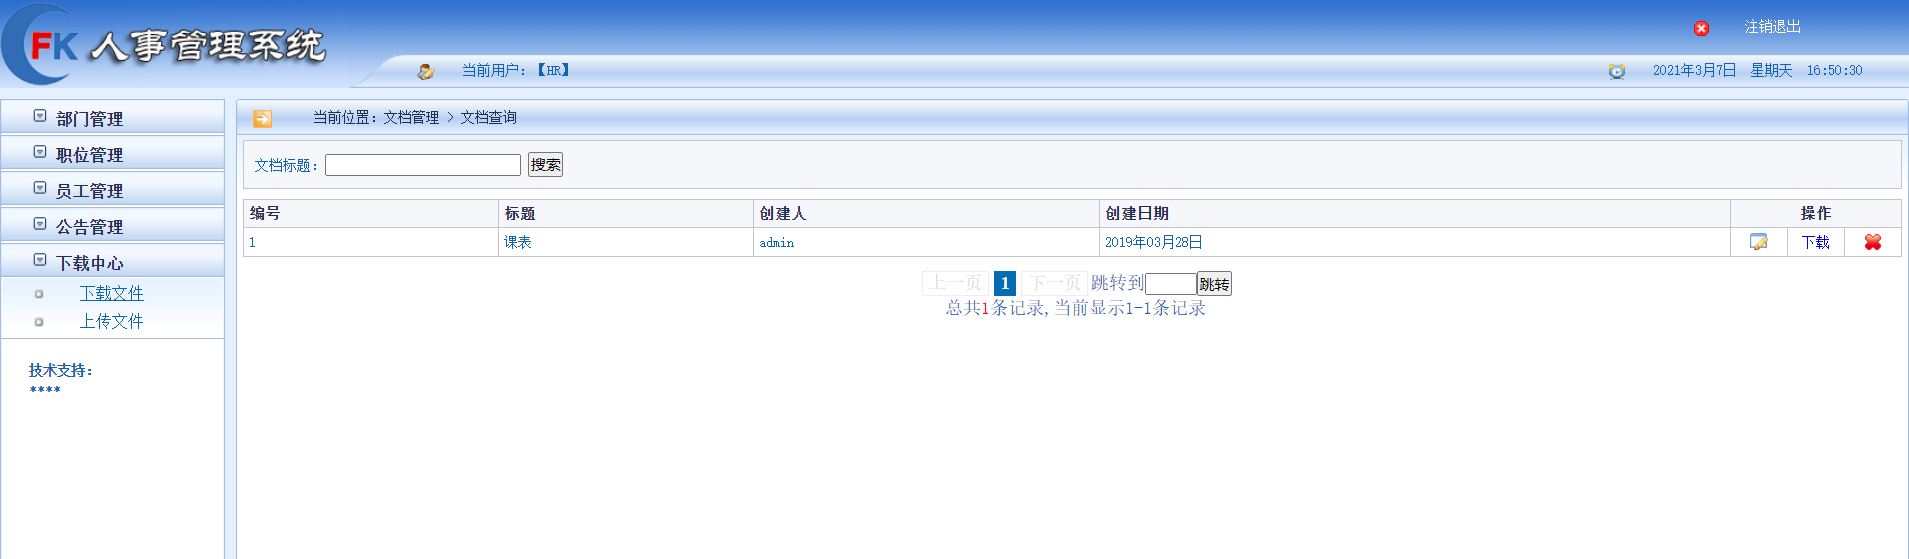Screen dimensions: 1909x559
Task: Click the edit icon for 课表 row
Action: (1758, 242)
